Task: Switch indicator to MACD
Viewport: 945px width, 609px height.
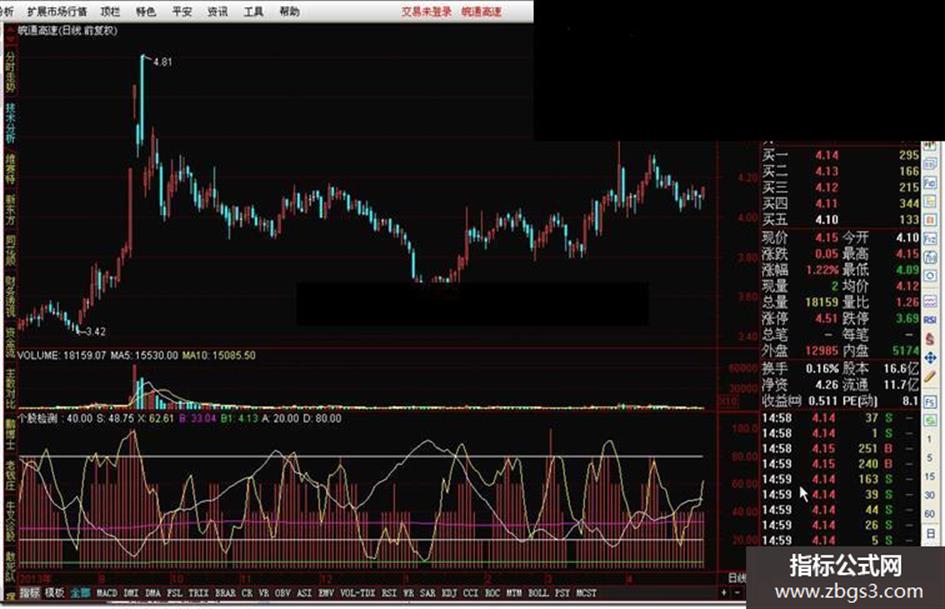Action: (x=107, y=593)
